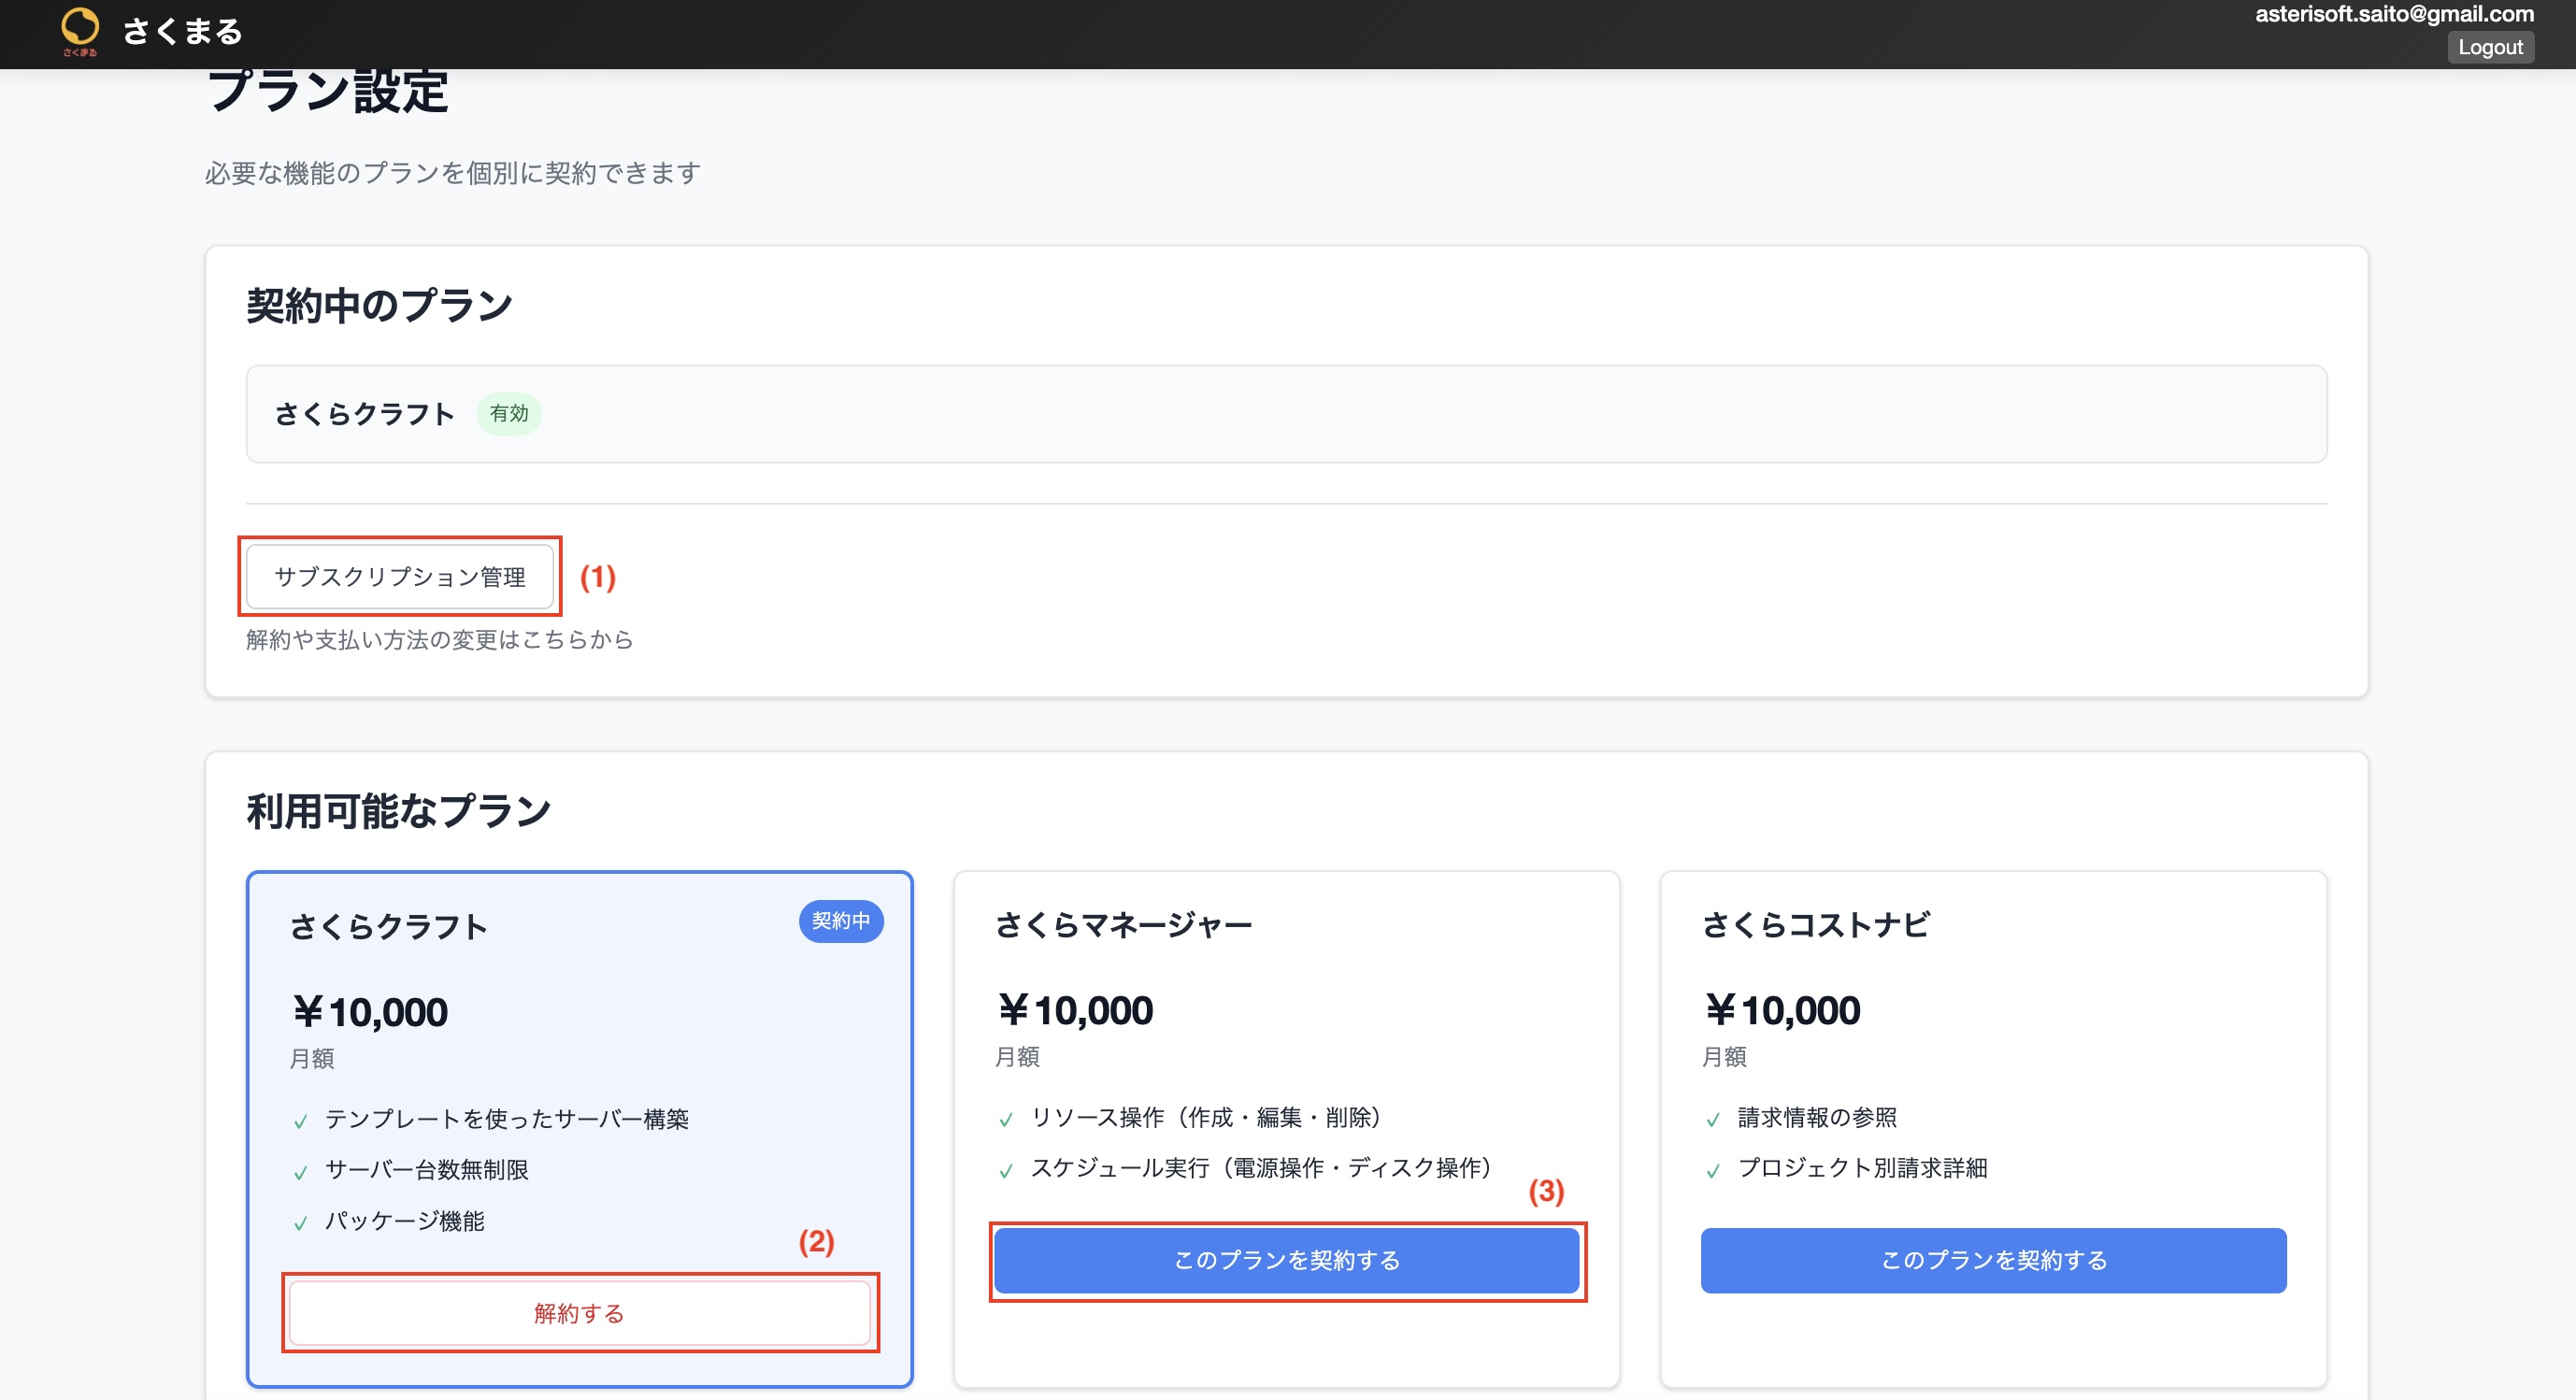Click the ¥10,000 price in さくらクラフト card
Screen dimensions: 2576x1400
[x=369, y=1012]
